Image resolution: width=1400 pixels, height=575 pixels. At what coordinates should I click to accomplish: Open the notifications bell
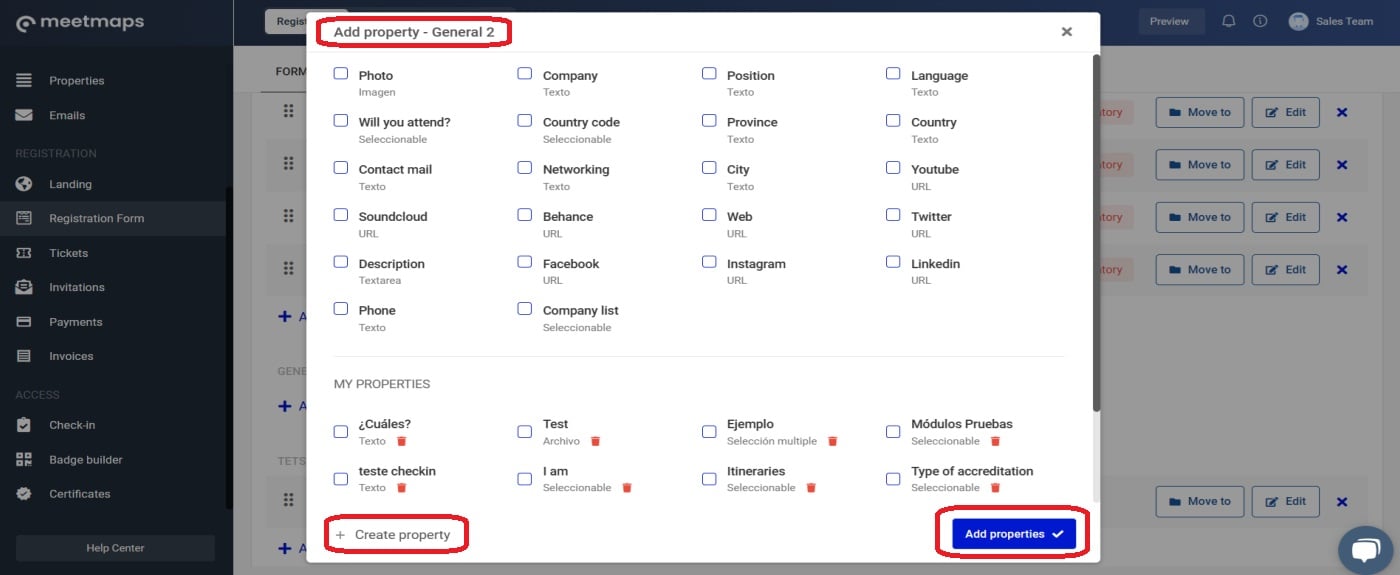(x=1229, y=21)
